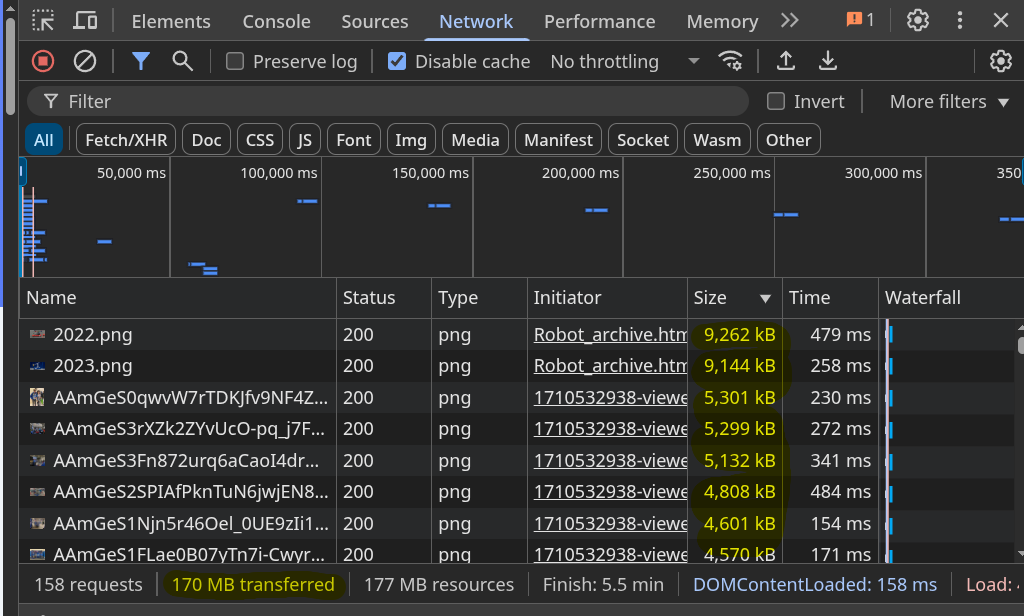The height and width of the screenshot is (616, 1024).
Task: Select the inspect element picker icon
Action: 43,21
